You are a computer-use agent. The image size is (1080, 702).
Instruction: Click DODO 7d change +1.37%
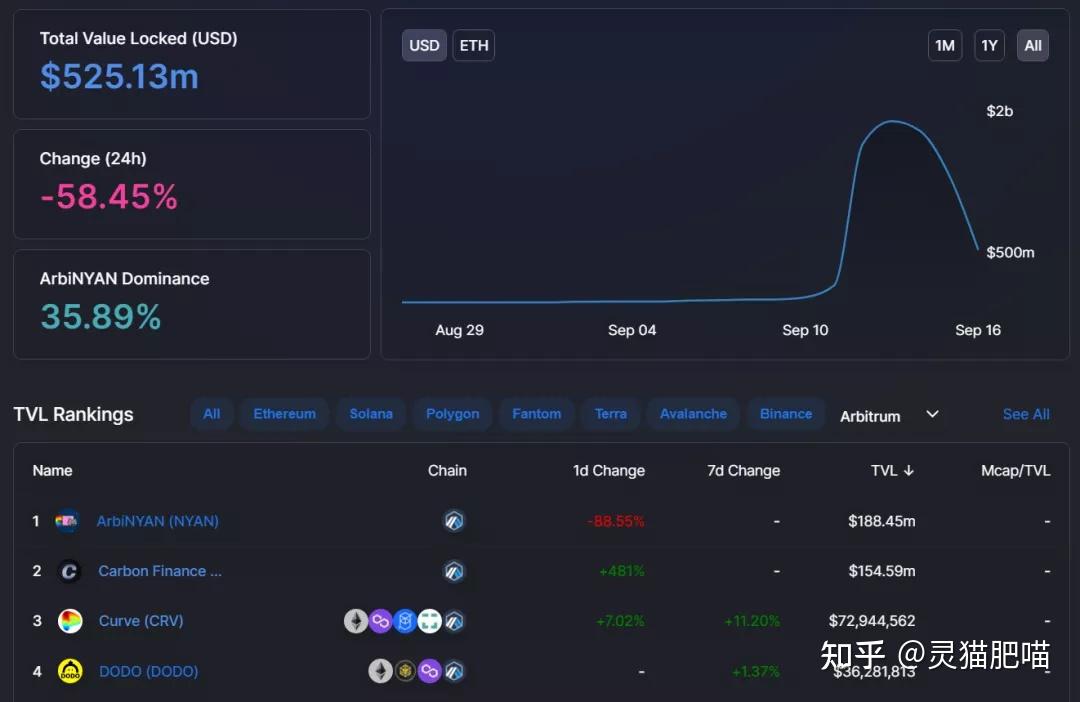(x=756, y=672)
